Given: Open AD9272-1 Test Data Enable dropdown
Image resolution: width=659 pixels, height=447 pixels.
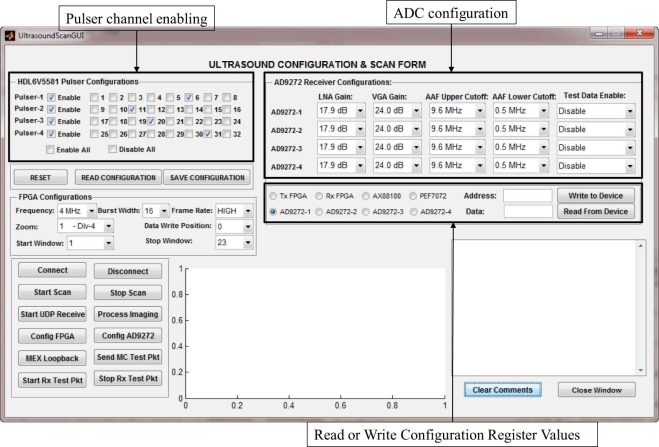Looking at the screenshot, I should pos(596,111).
